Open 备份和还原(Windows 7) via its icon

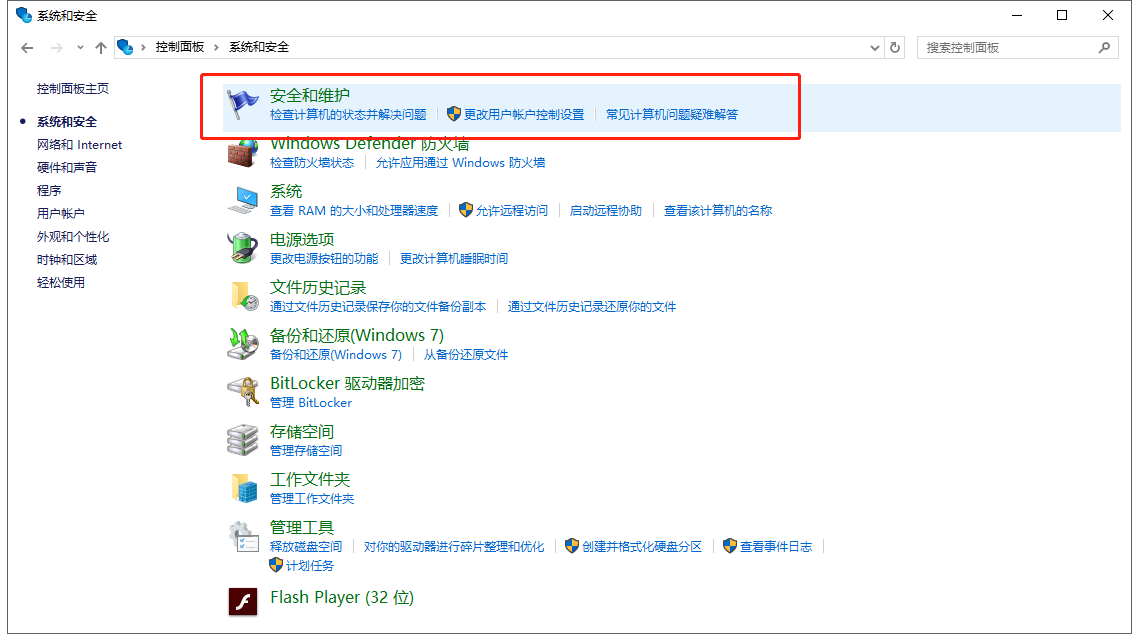pos(242,345)
